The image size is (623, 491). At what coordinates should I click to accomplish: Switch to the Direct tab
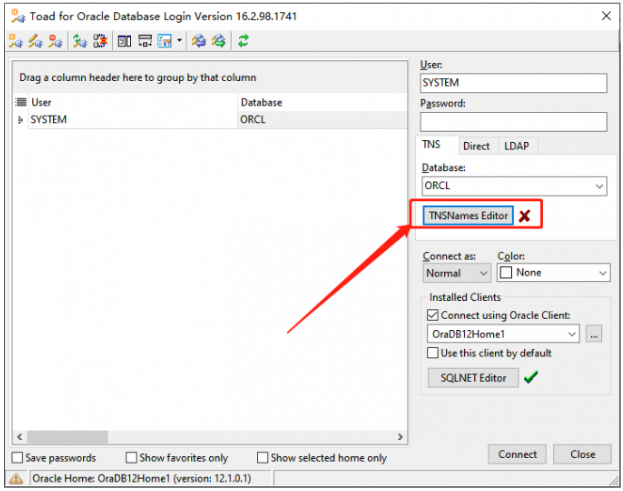(x=476, y=146)
